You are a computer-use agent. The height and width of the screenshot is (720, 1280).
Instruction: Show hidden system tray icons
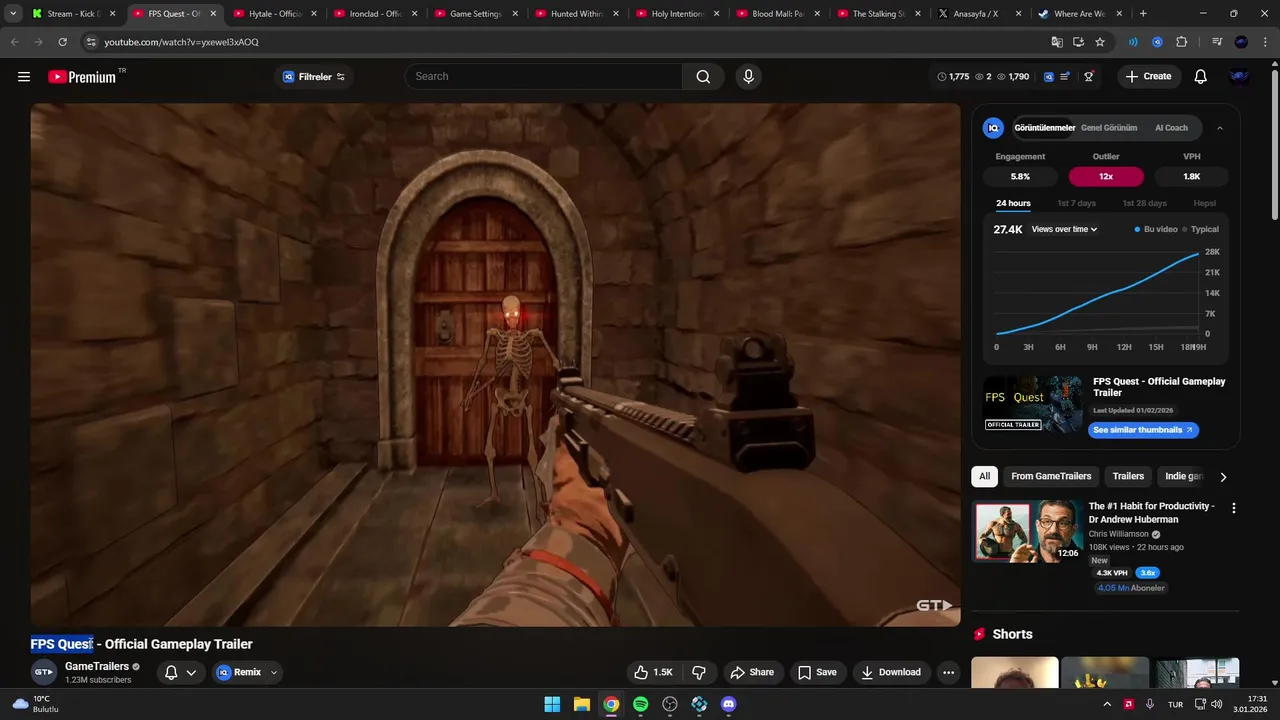1106,704
